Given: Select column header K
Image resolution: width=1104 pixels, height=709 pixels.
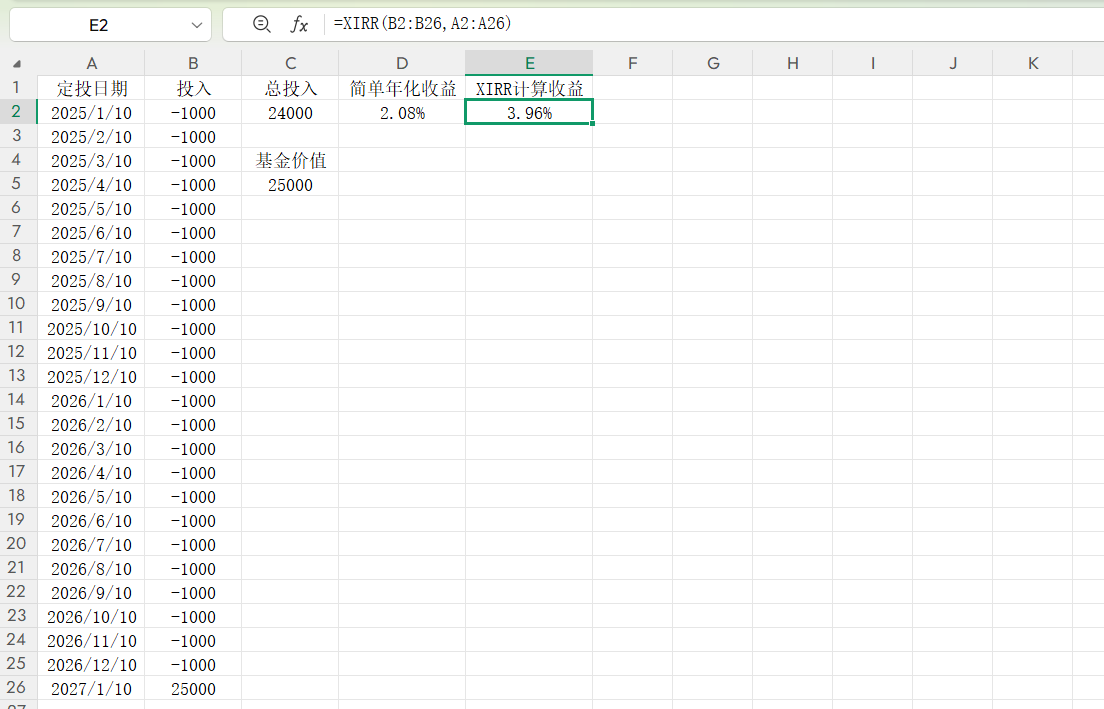Looking at the screenshot, I should [x=1032, y=62].
